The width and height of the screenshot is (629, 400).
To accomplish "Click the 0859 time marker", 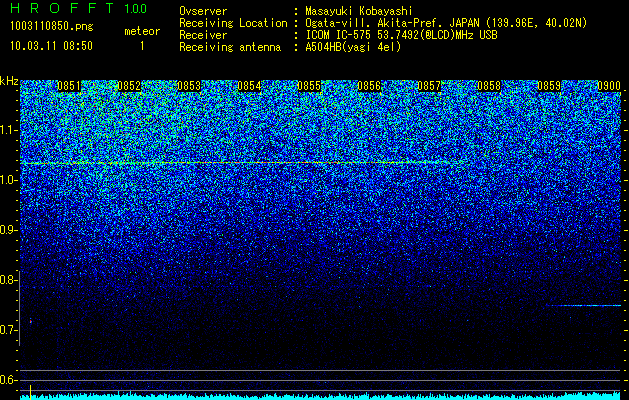I will click(x=549, y=86).
